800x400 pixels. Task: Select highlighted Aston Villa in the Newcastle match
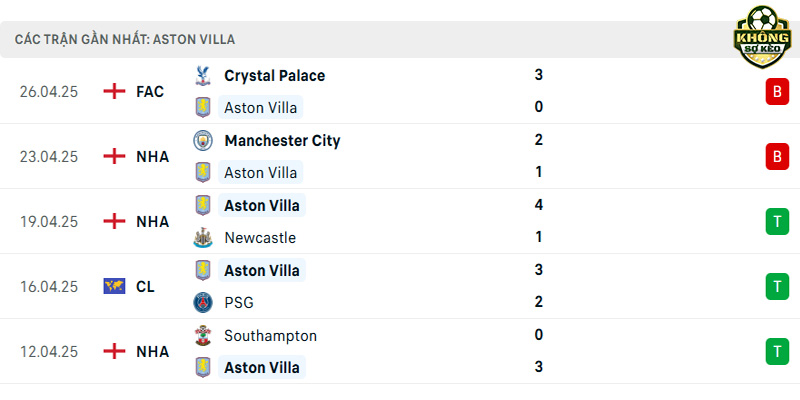click(262, 206)
